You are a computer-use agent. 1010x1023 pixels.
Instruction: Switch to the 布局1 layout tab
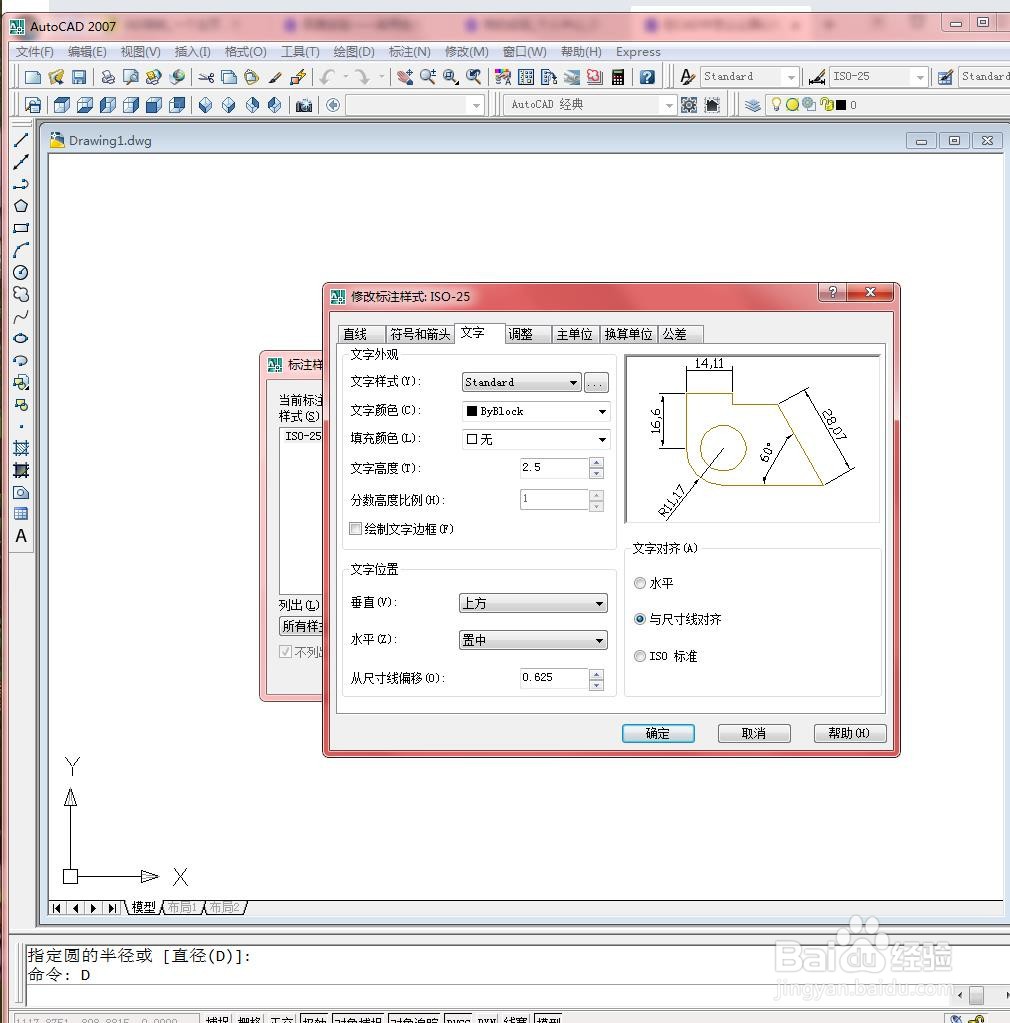point(182,907)
